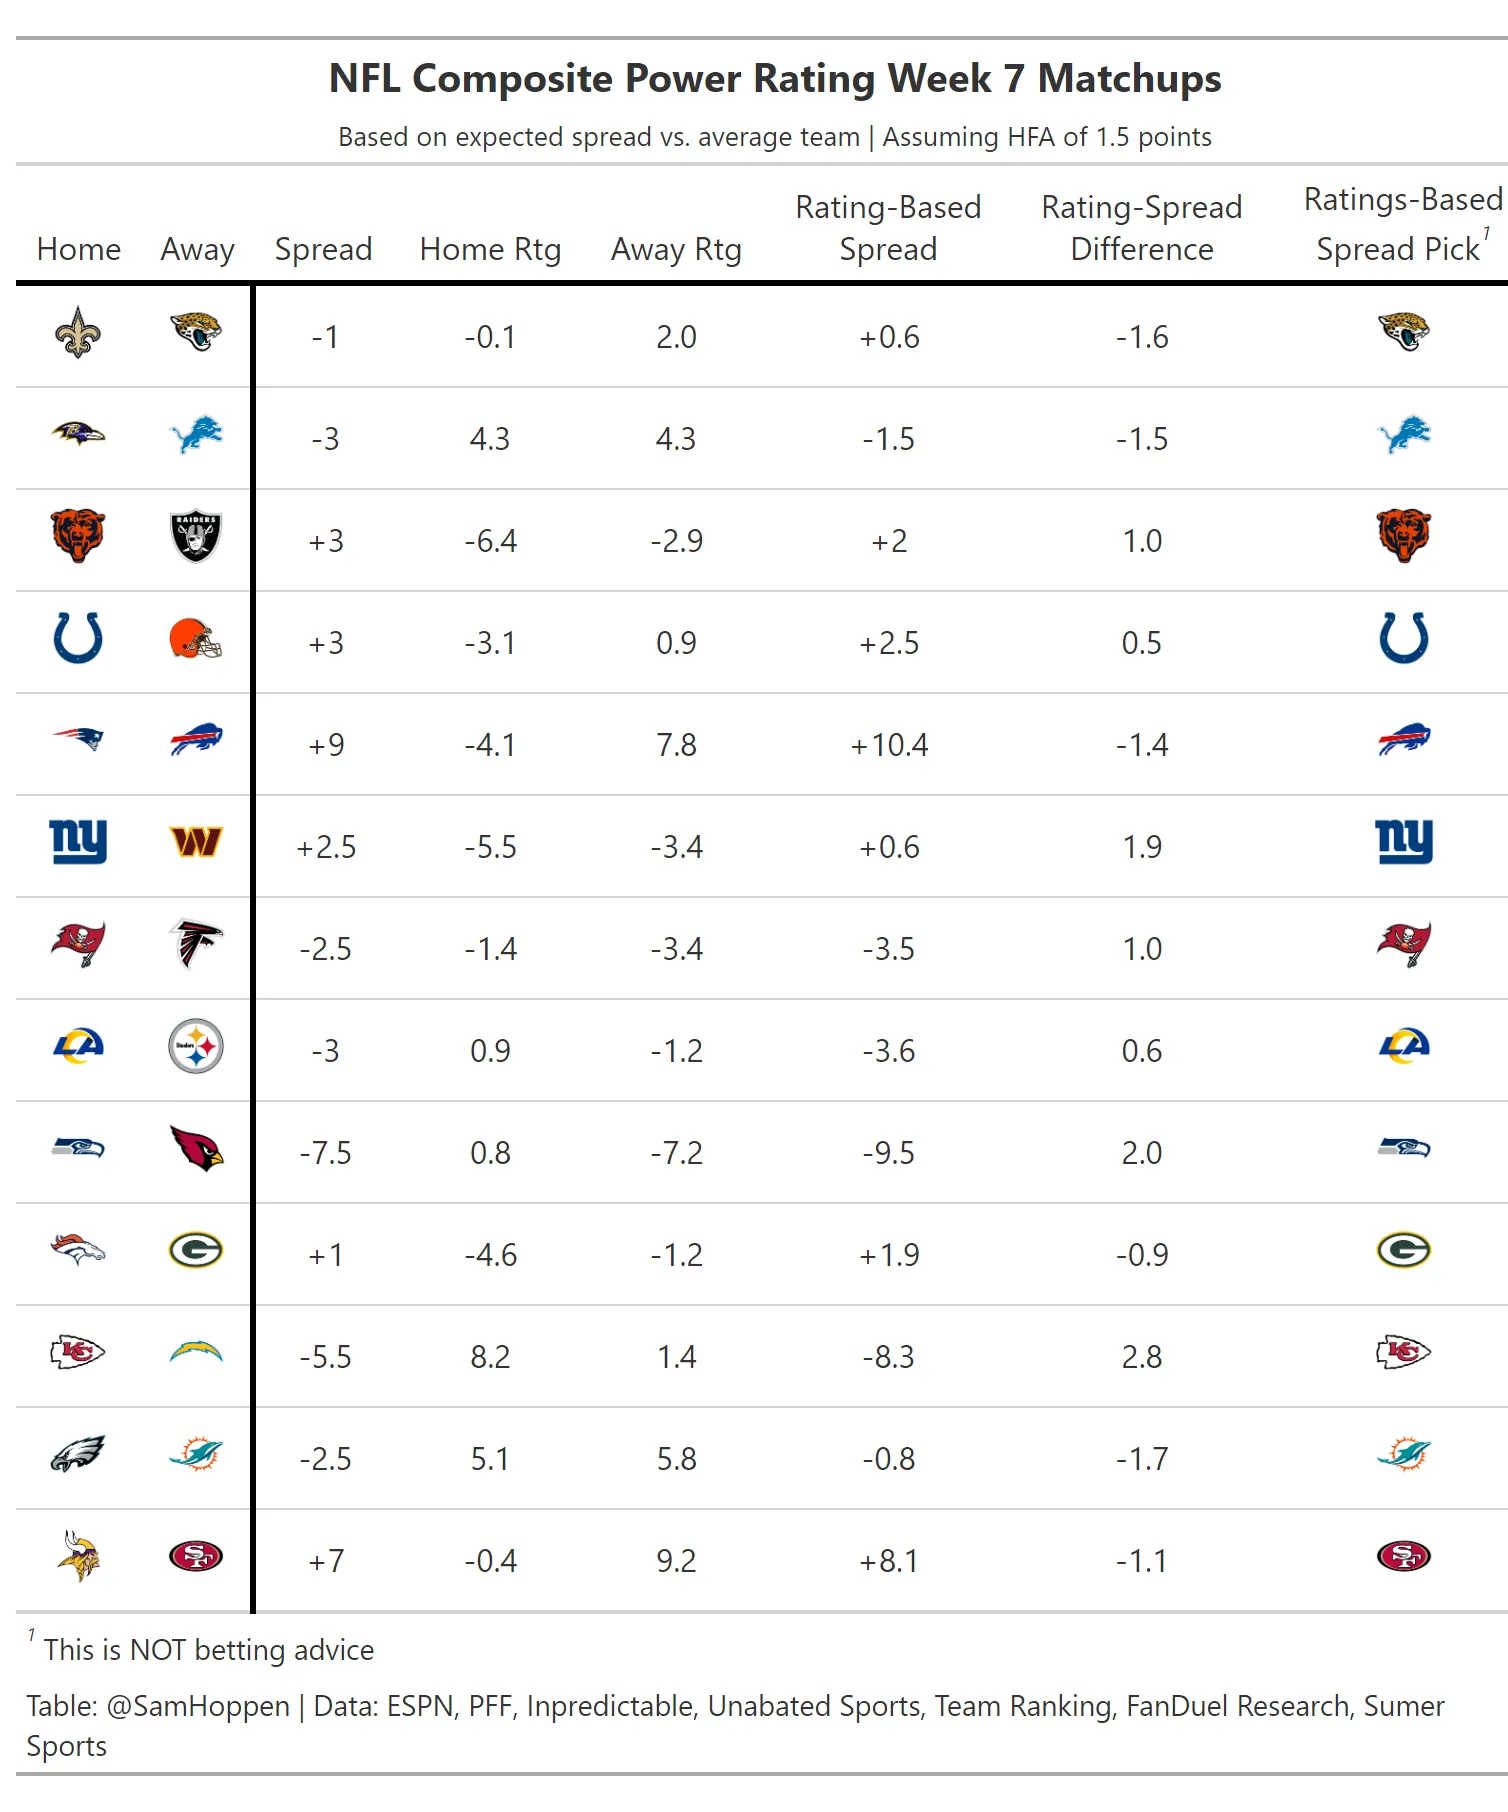Click the Cleveland Browns helmet logo
Image resolution: width=1508 pixels, height=1812 pixels.
(196, 639)
